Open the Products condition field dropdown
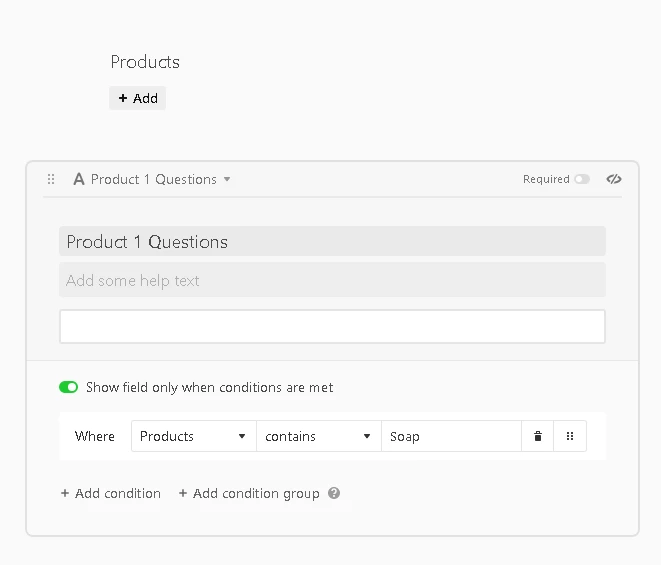The image size is (661, 565). click(x=193, y=436)
